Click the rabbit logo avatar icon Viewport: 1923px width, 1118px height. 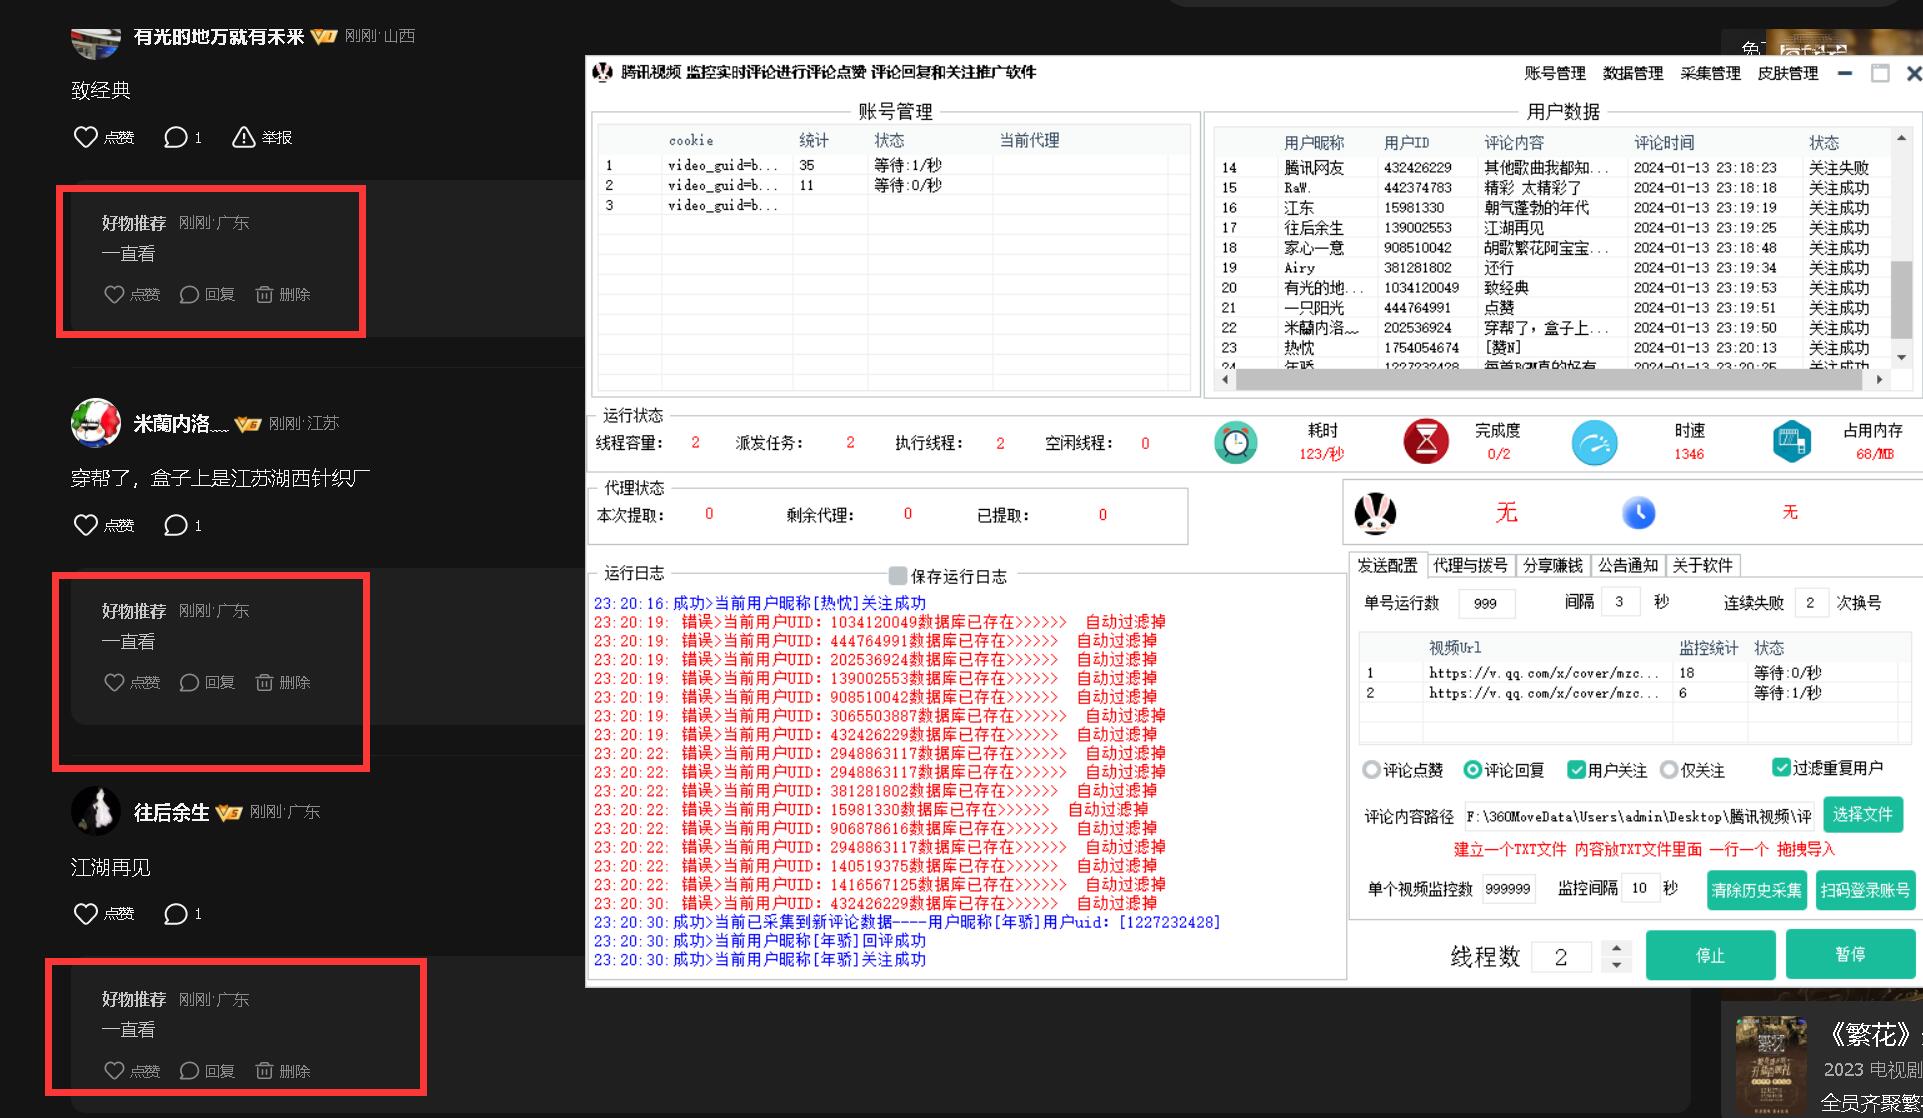pos(1375,513)
